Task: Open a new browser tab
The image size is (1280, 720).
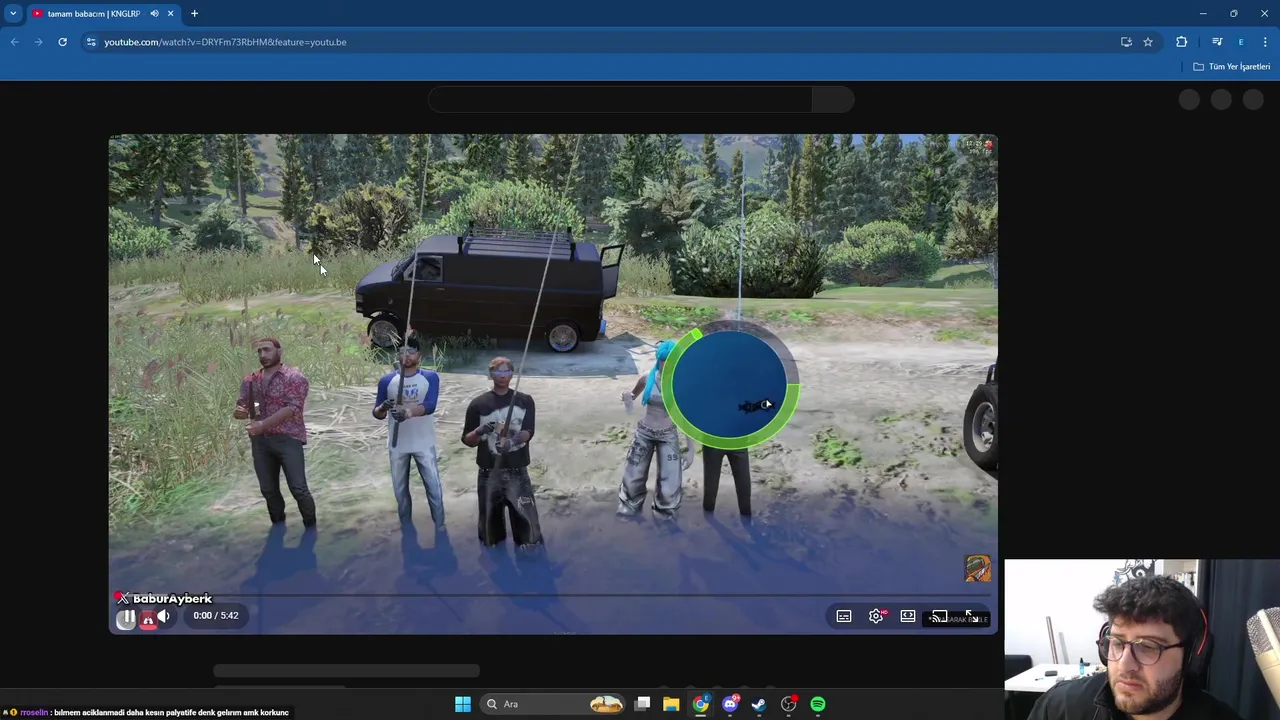Action: [194, 14]
